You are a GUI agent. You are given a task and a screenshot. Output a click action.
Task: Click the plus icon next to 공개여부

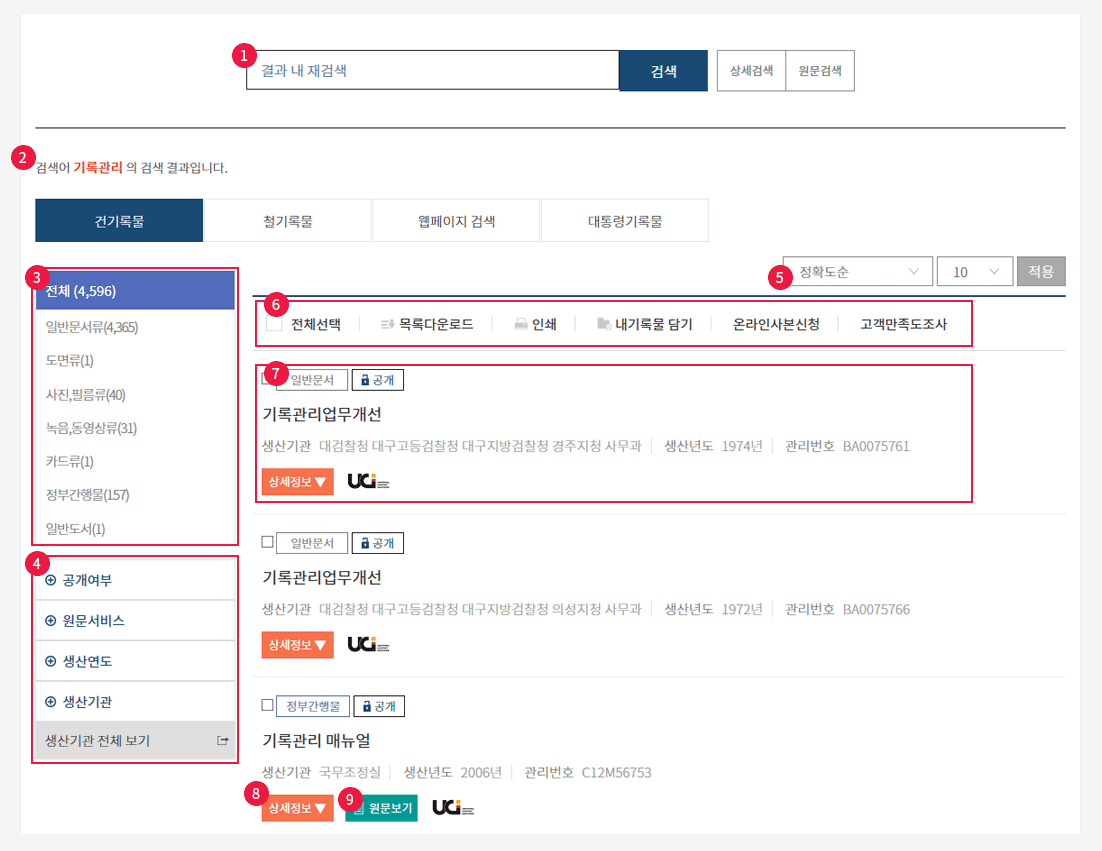tap(51, 580)
